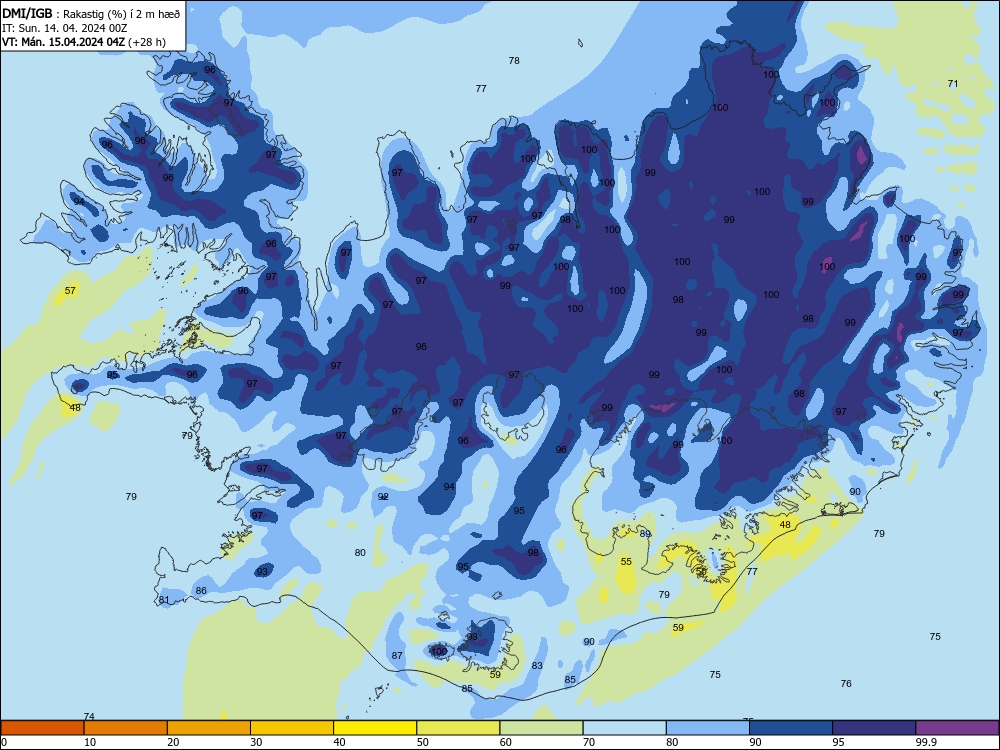This screenshot has height=750, width=1000.
Task: Click the humidity value '81' on southwest peninsula
Action: coord(165,599)
